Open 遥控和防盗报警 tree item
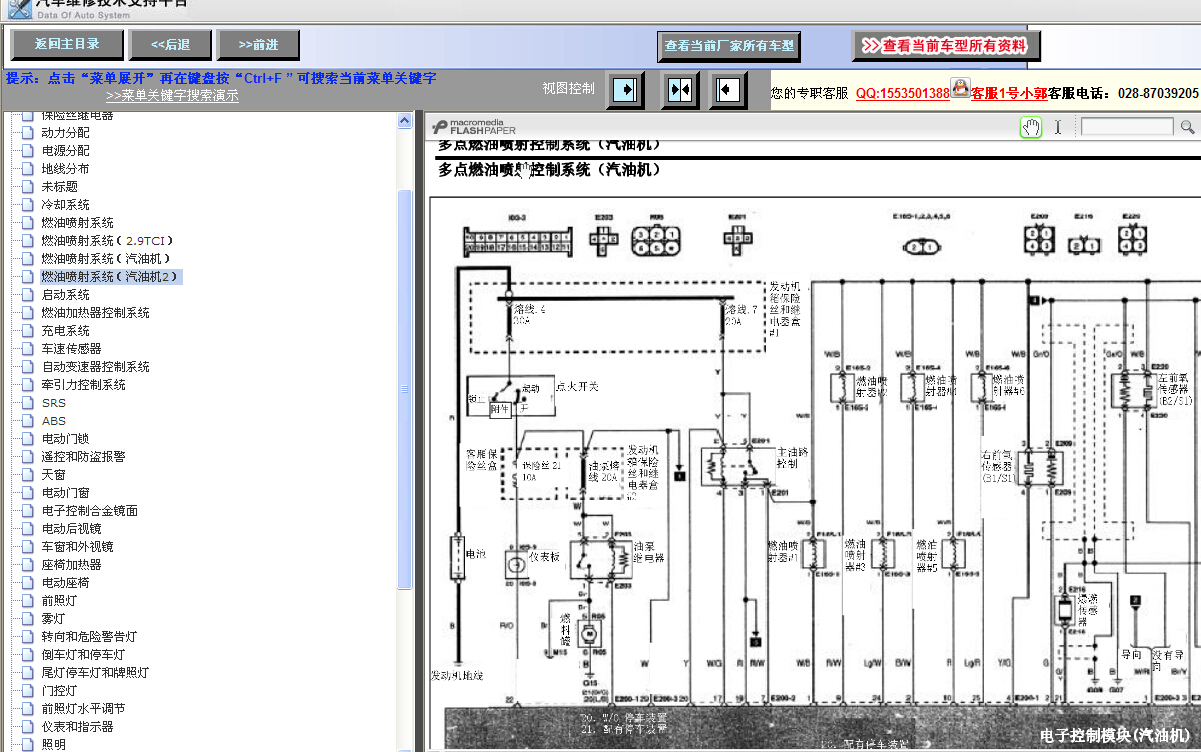The image size is (1201, 752). tap(83, 456)
